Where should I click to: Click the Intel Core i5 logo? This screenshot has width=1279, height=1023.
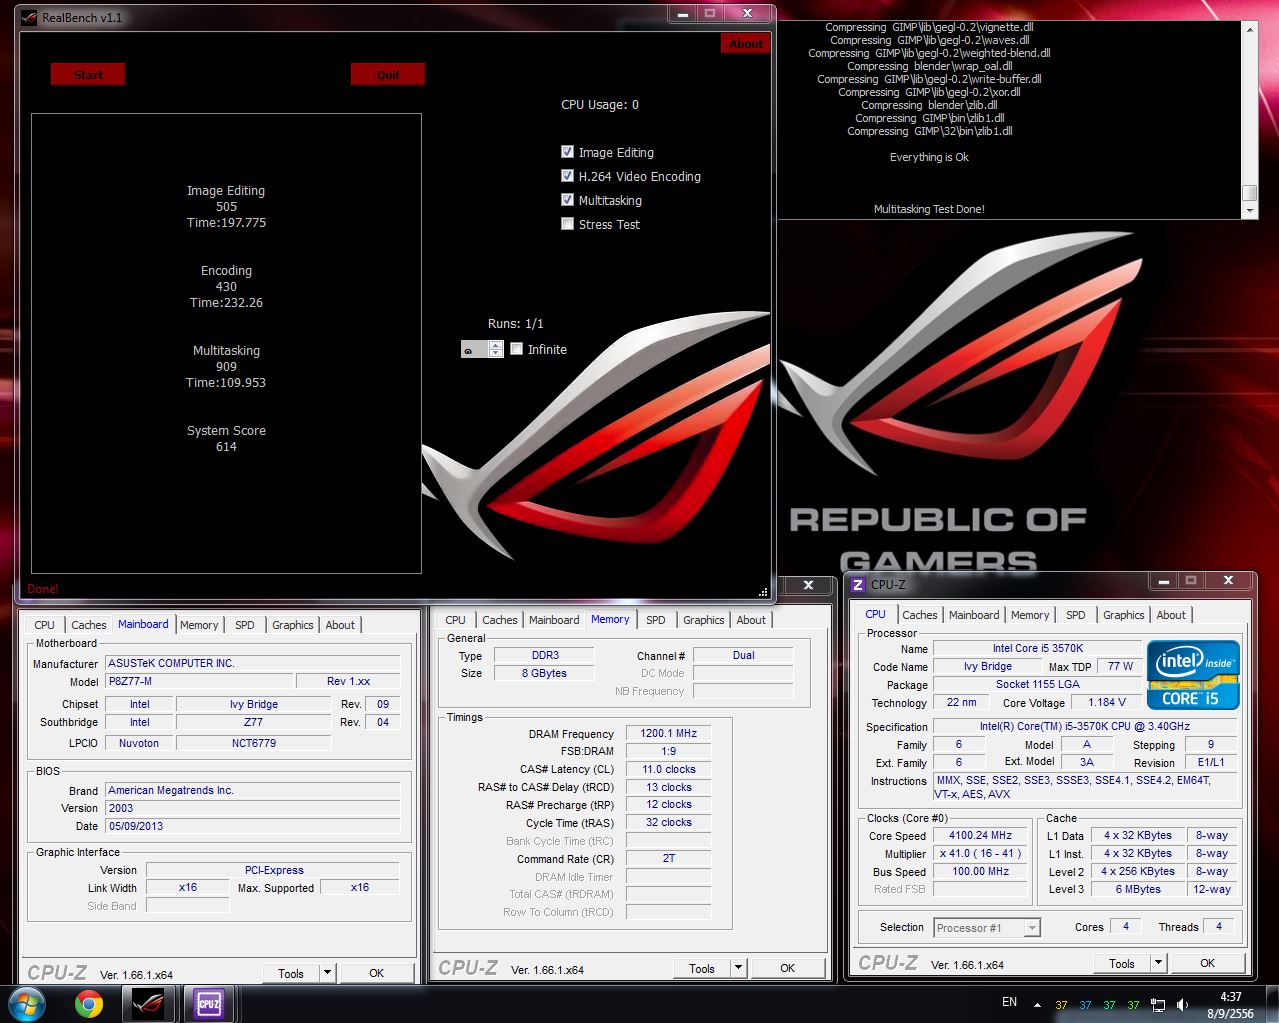(x=1195, y=675)
